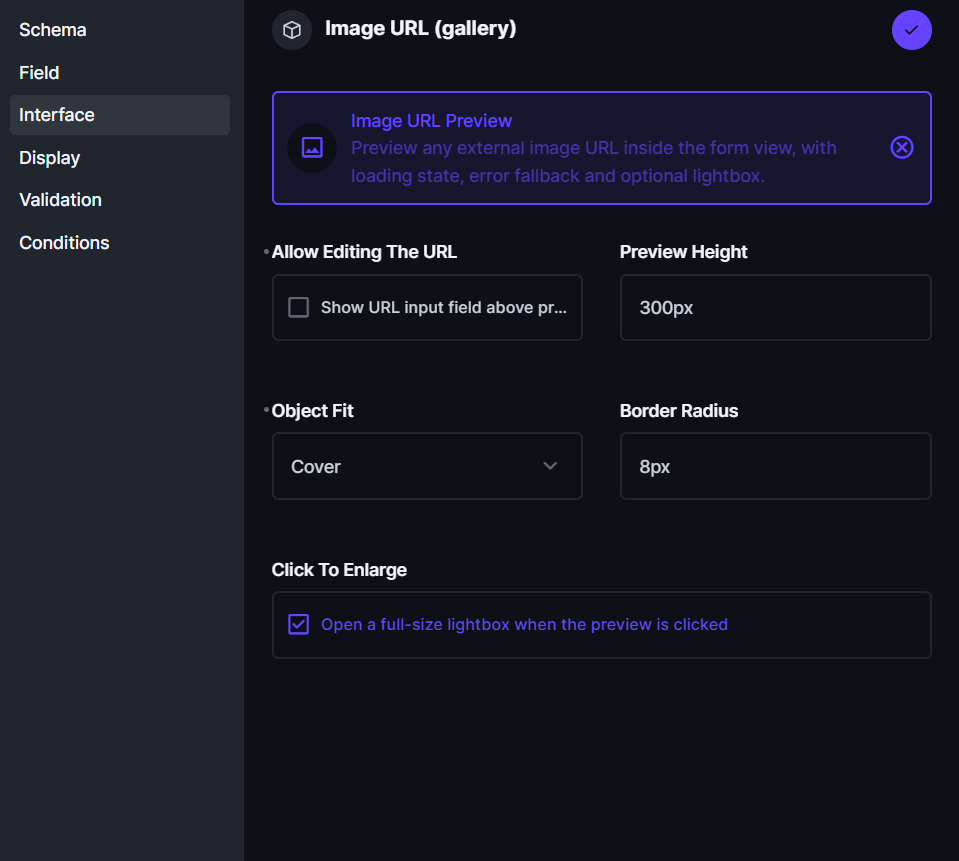
Task: Switch to the Field tab
Action: pos(120,73)
